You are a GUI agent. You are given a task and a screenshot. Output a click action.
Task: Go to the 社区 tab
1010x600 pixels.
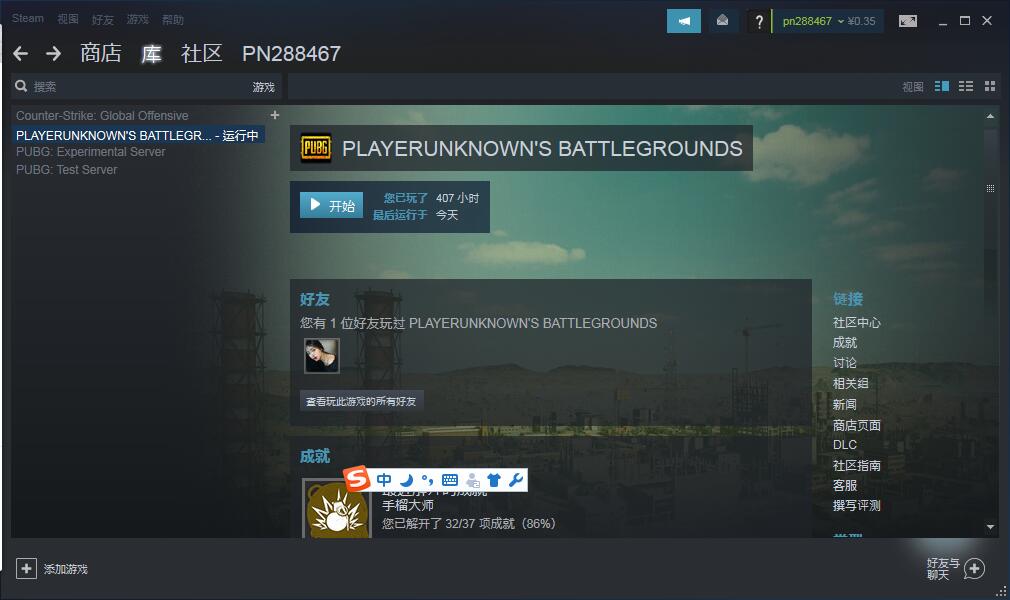(202, 53)
